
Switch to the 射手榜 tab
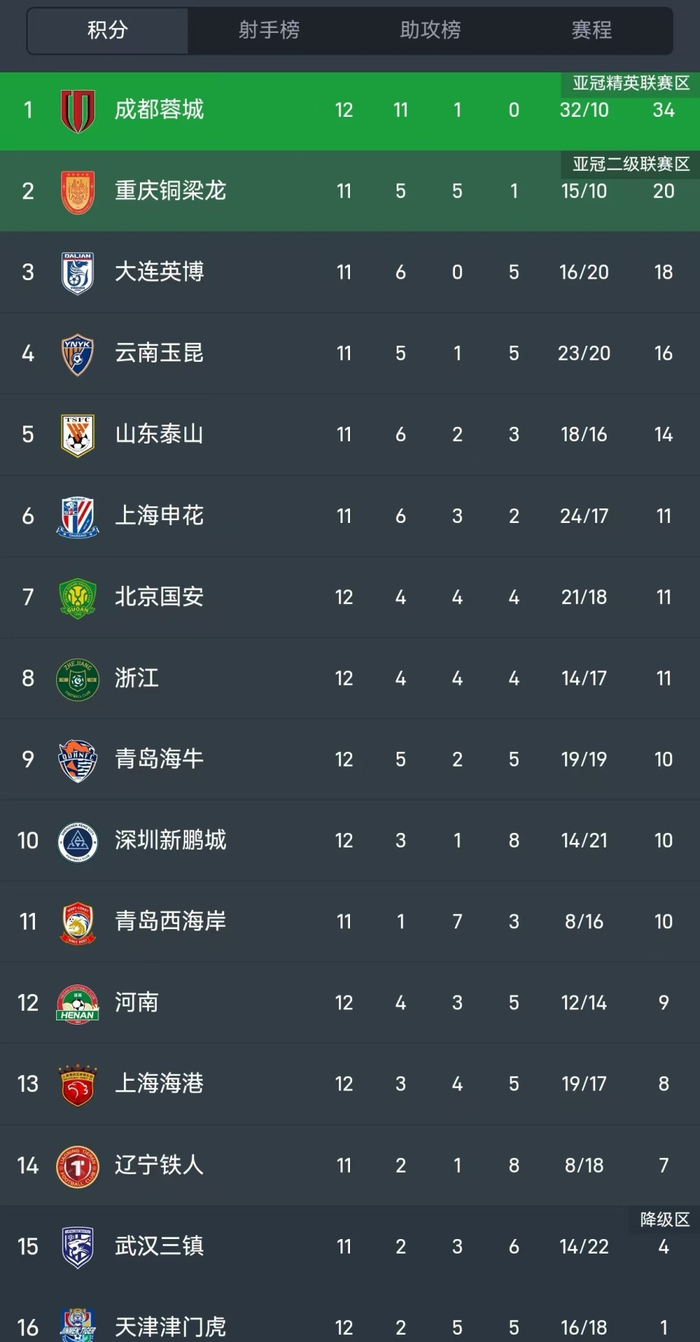pos(268,30)
